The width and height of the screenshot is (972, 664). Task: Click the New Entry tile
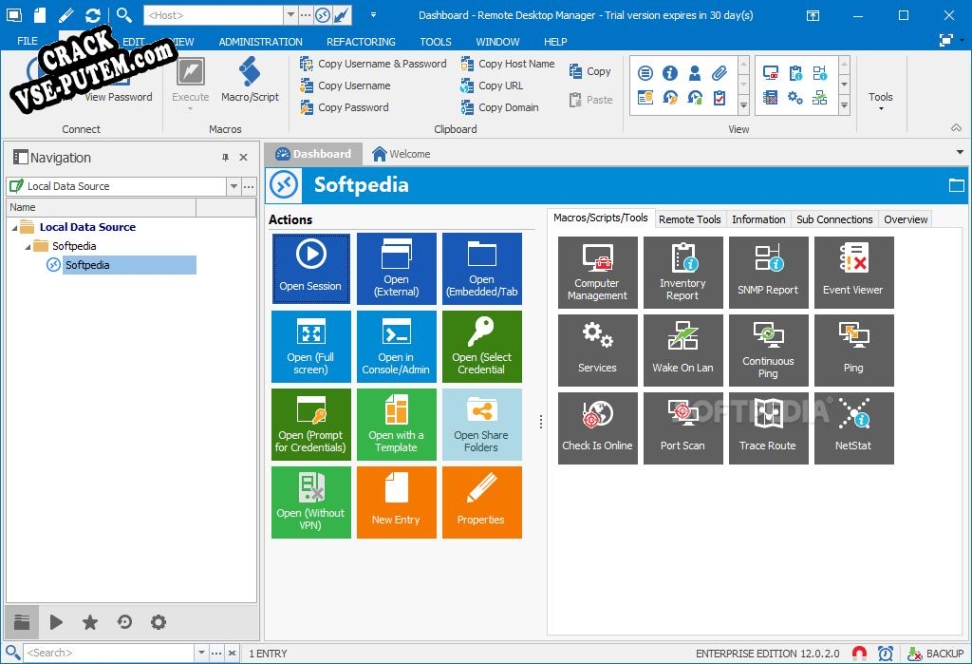click(x=396, y=502)
